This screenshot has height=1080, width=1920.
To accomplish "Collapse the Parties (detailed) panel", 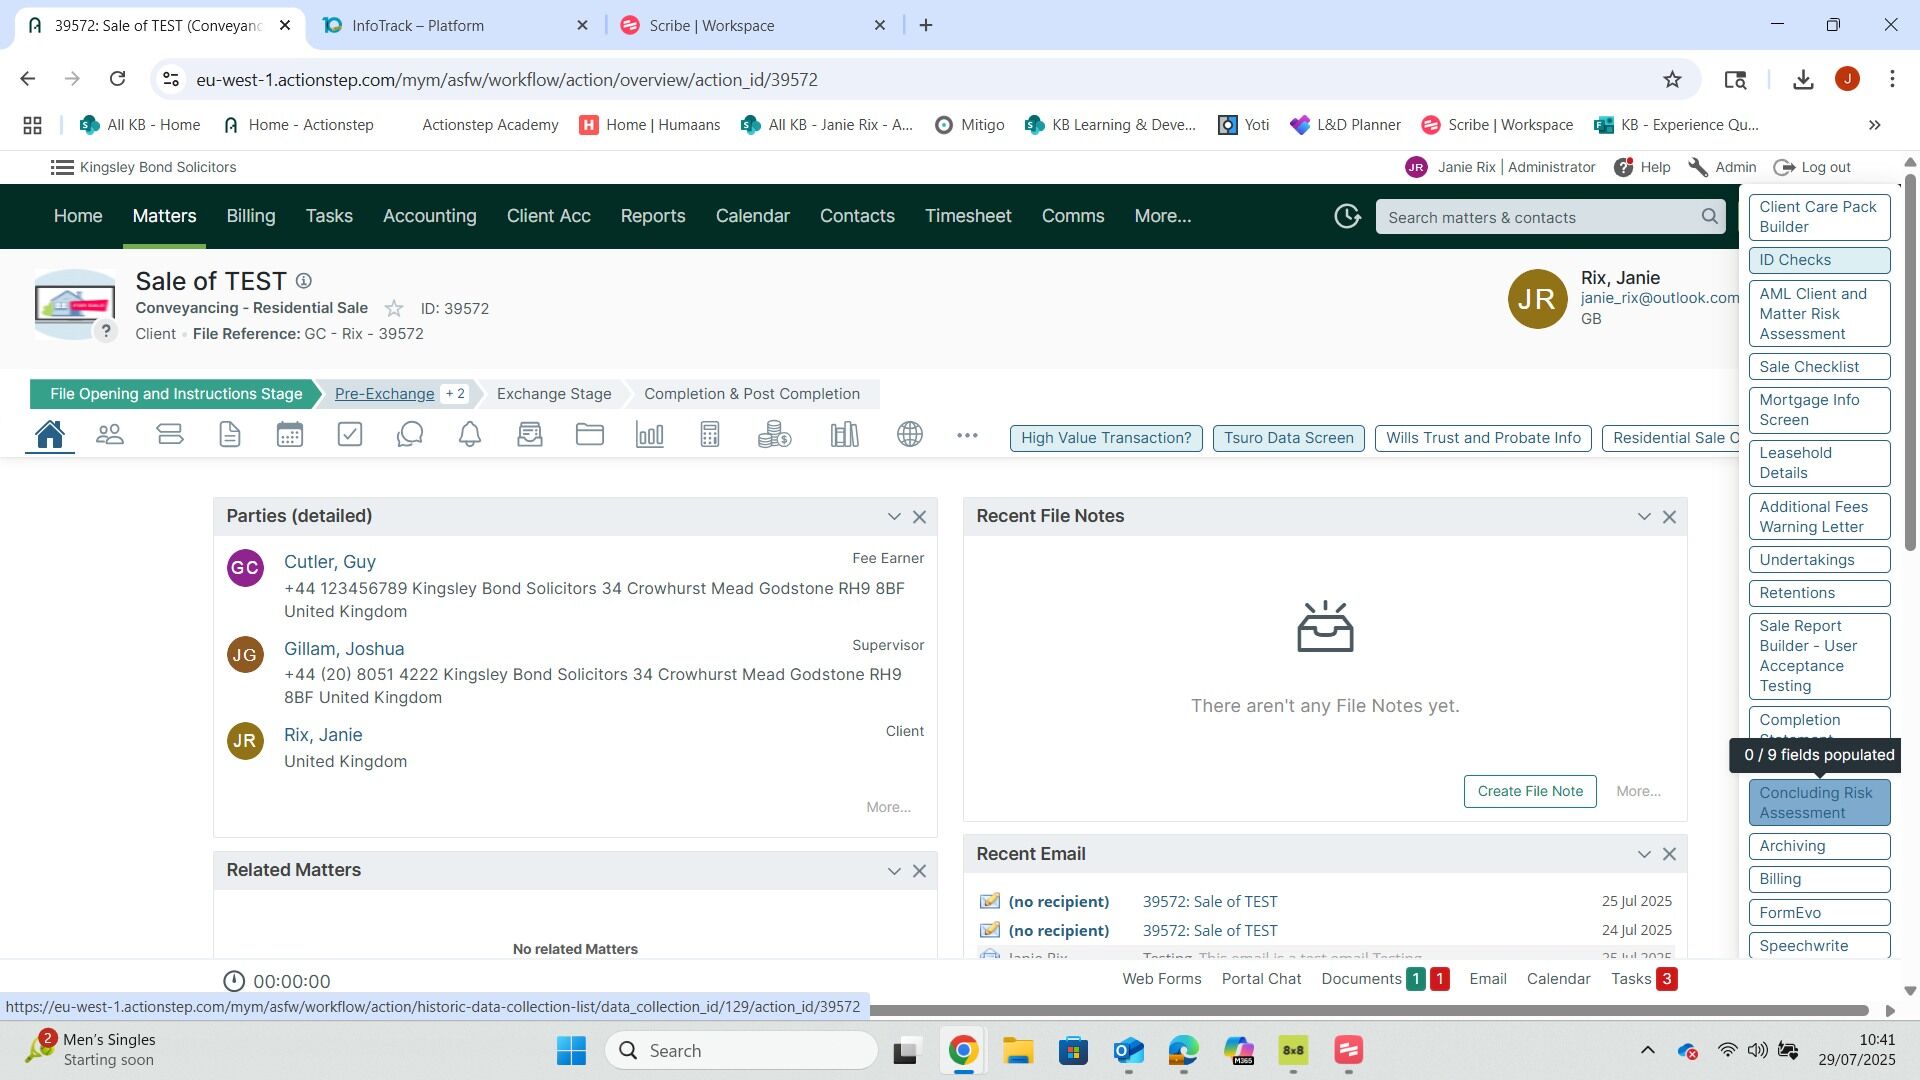I will tap(894, 517).
